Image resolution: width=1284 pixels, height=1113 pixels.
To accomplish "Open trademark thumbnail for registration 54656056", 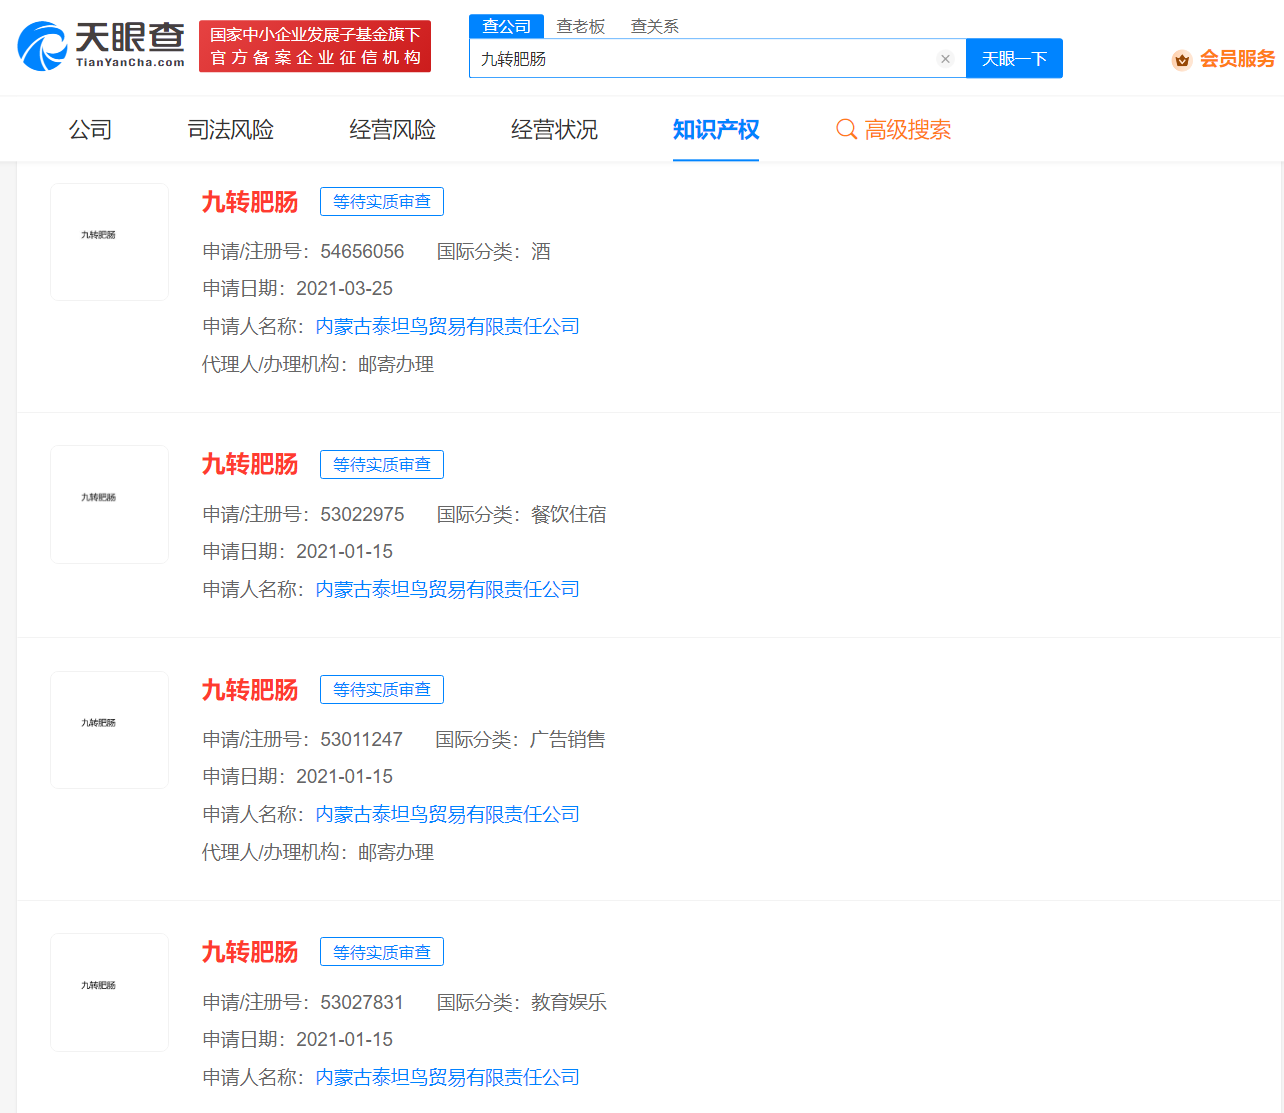I will point(110,242).
